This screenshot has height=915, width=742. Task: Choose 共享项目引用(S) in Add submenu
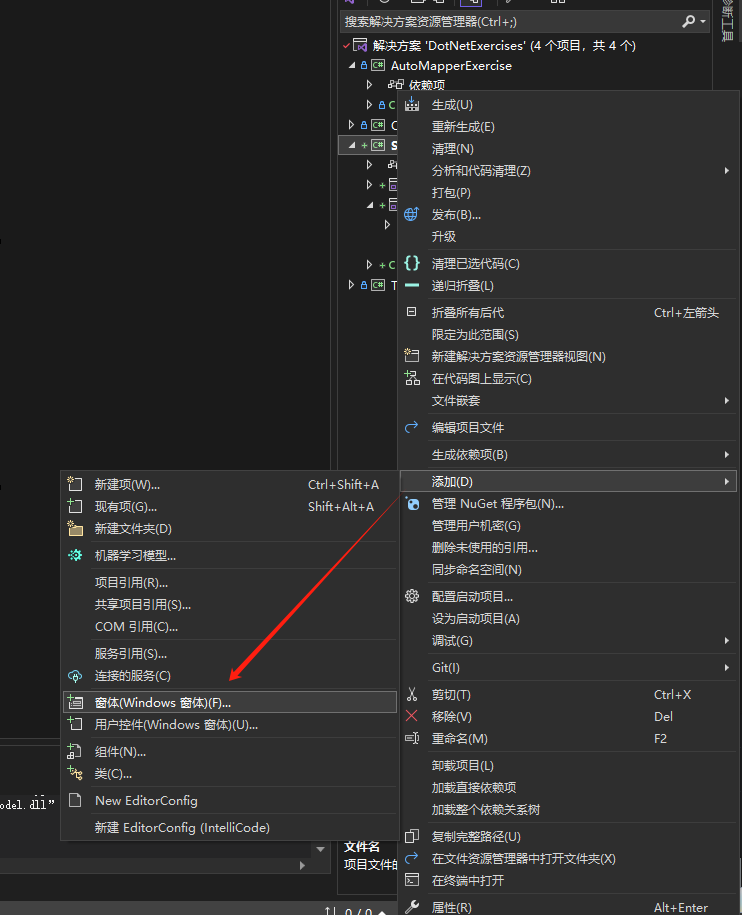point(229,605)
